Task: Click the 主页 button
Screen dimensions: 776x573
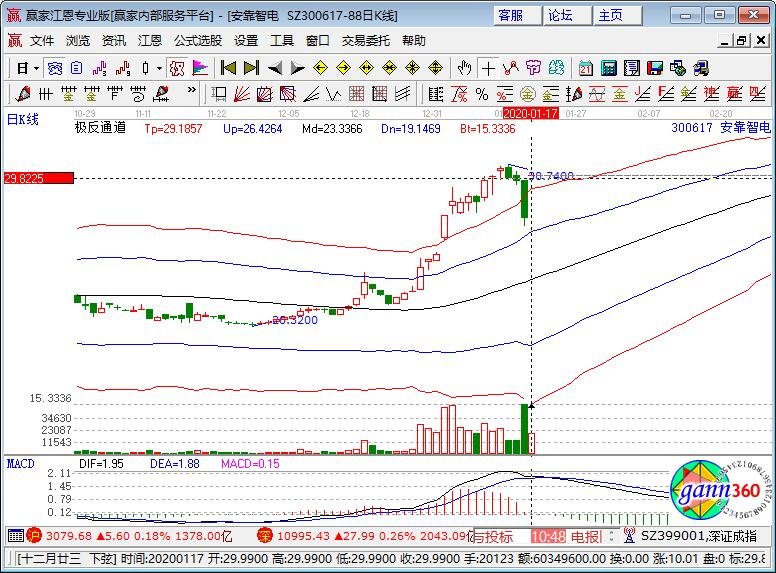Action: click(x=610, y=15)
